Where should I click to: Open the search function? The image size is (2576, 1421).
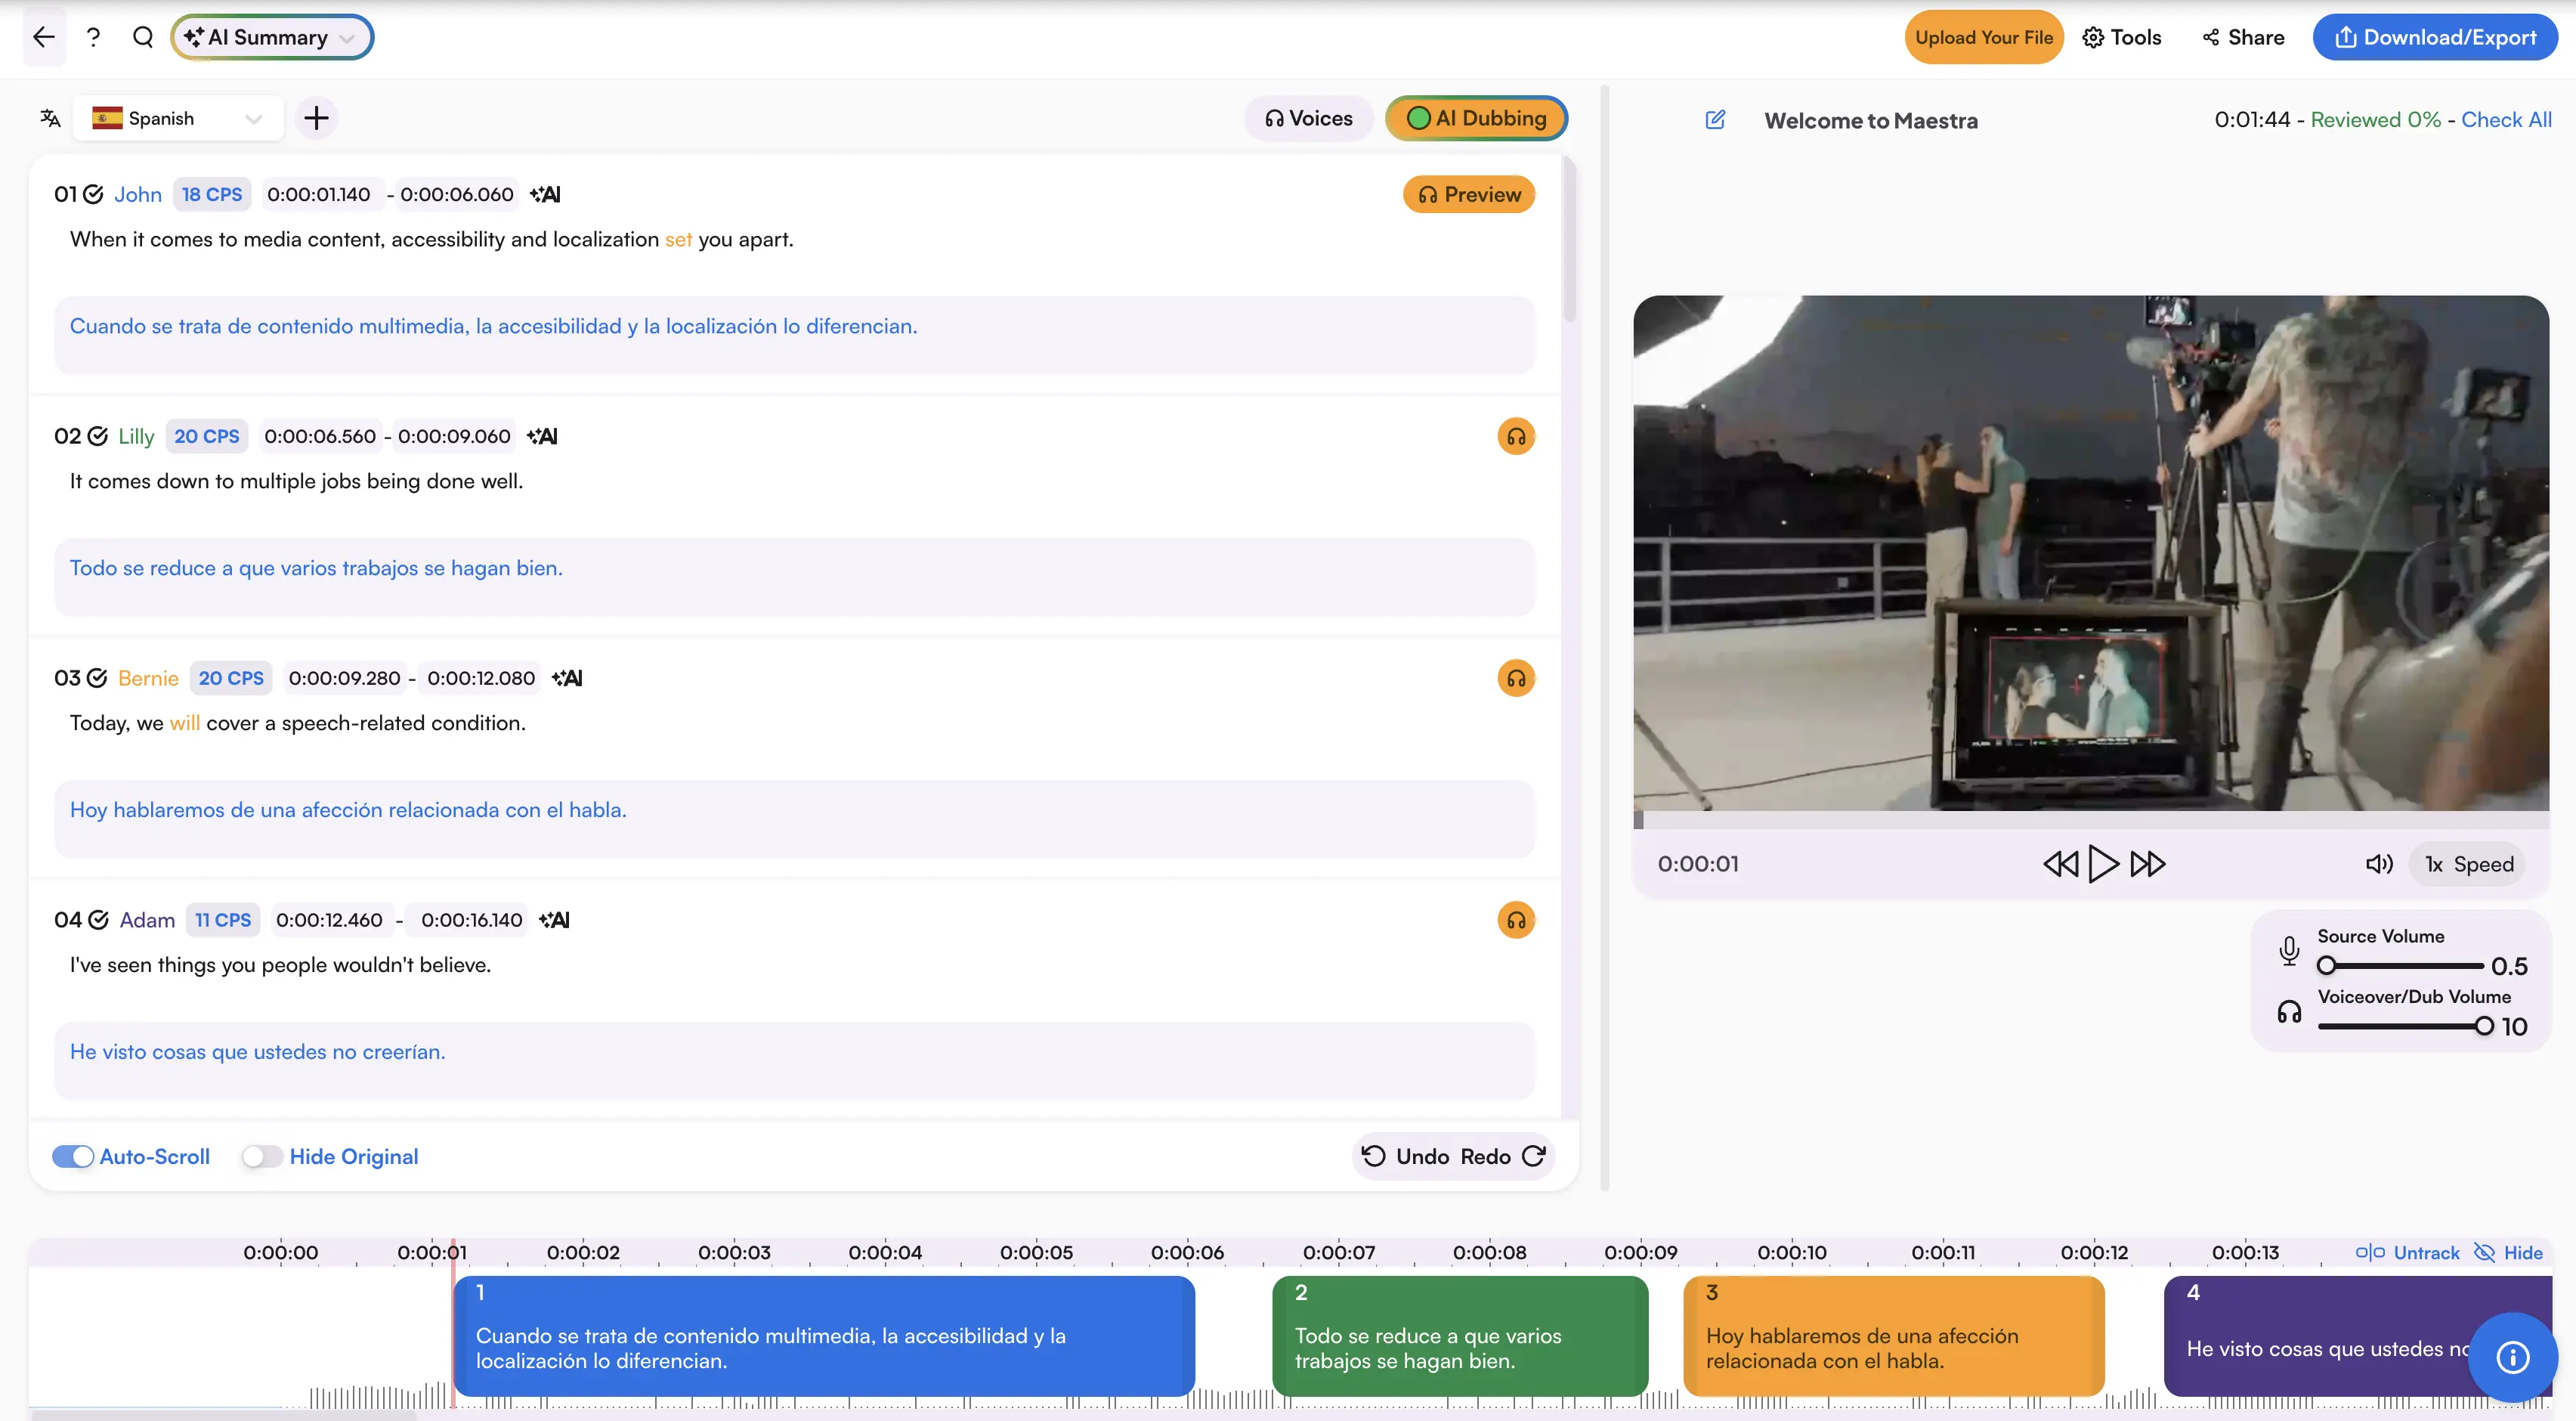click(x=143, y=37)
